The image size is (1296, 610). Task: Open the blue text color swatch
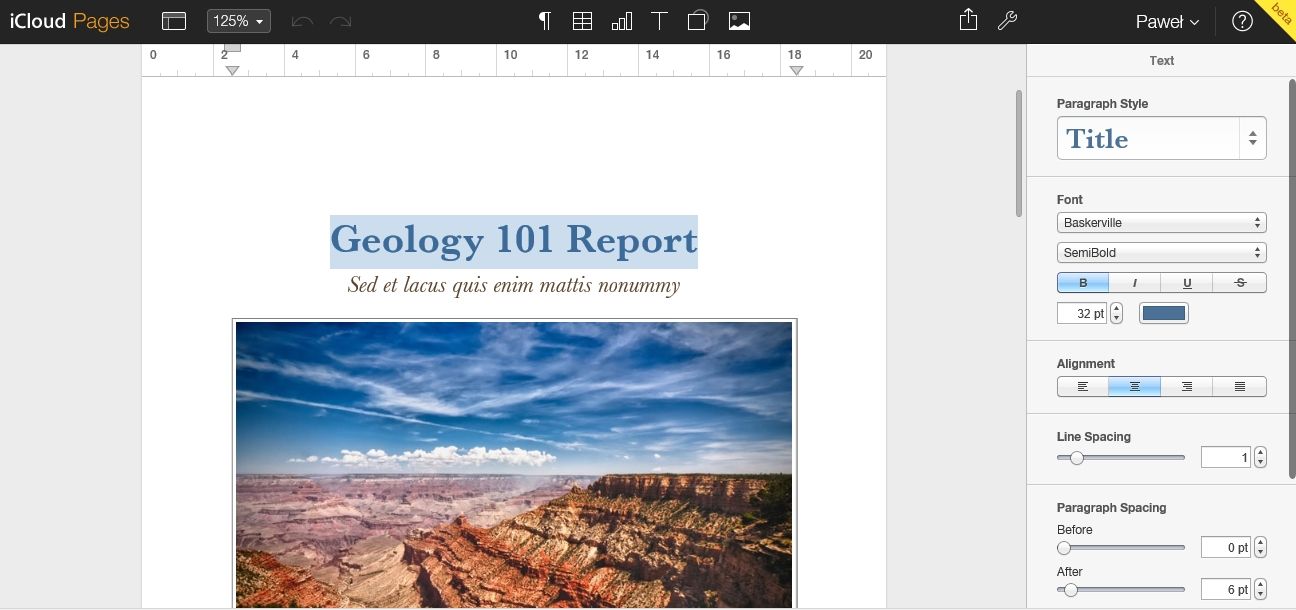point(1164,314)
